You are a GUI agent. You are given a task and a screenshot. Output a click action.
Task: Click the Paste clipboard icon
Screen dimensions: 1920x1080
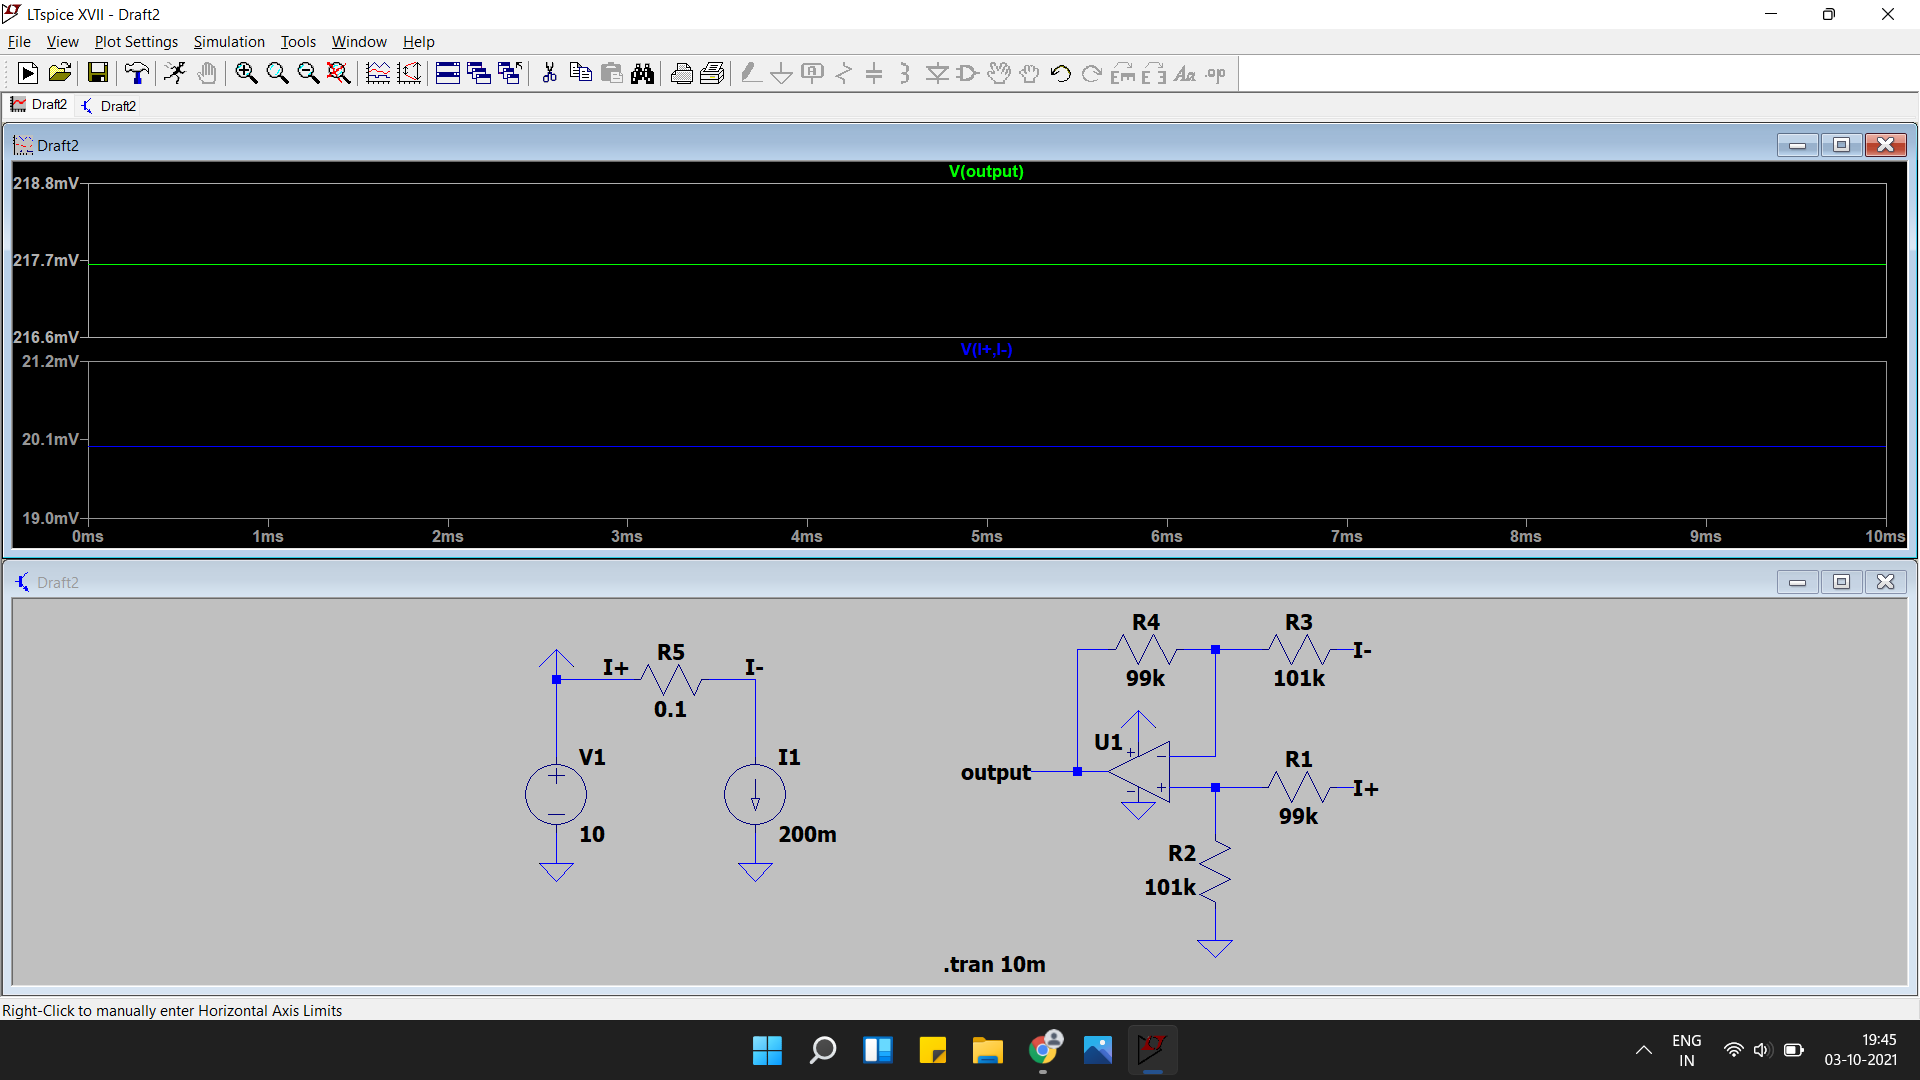click(x=612, y=73)
